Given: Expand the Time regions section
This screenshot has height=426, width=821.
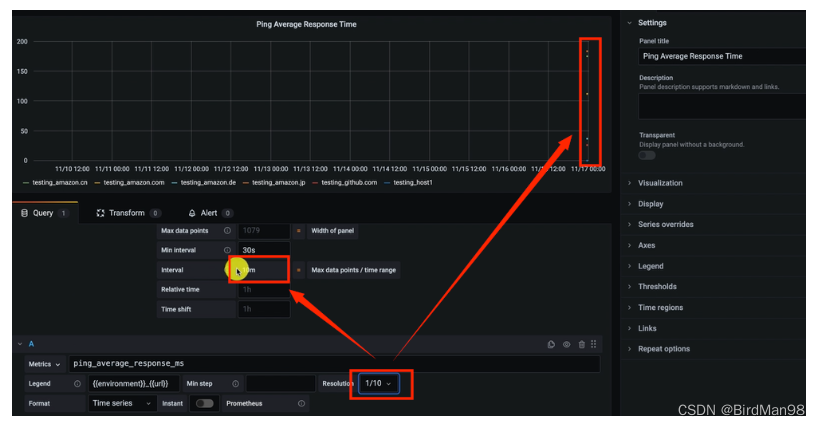Looking at the screenshot, I should [x=660, y=308].
